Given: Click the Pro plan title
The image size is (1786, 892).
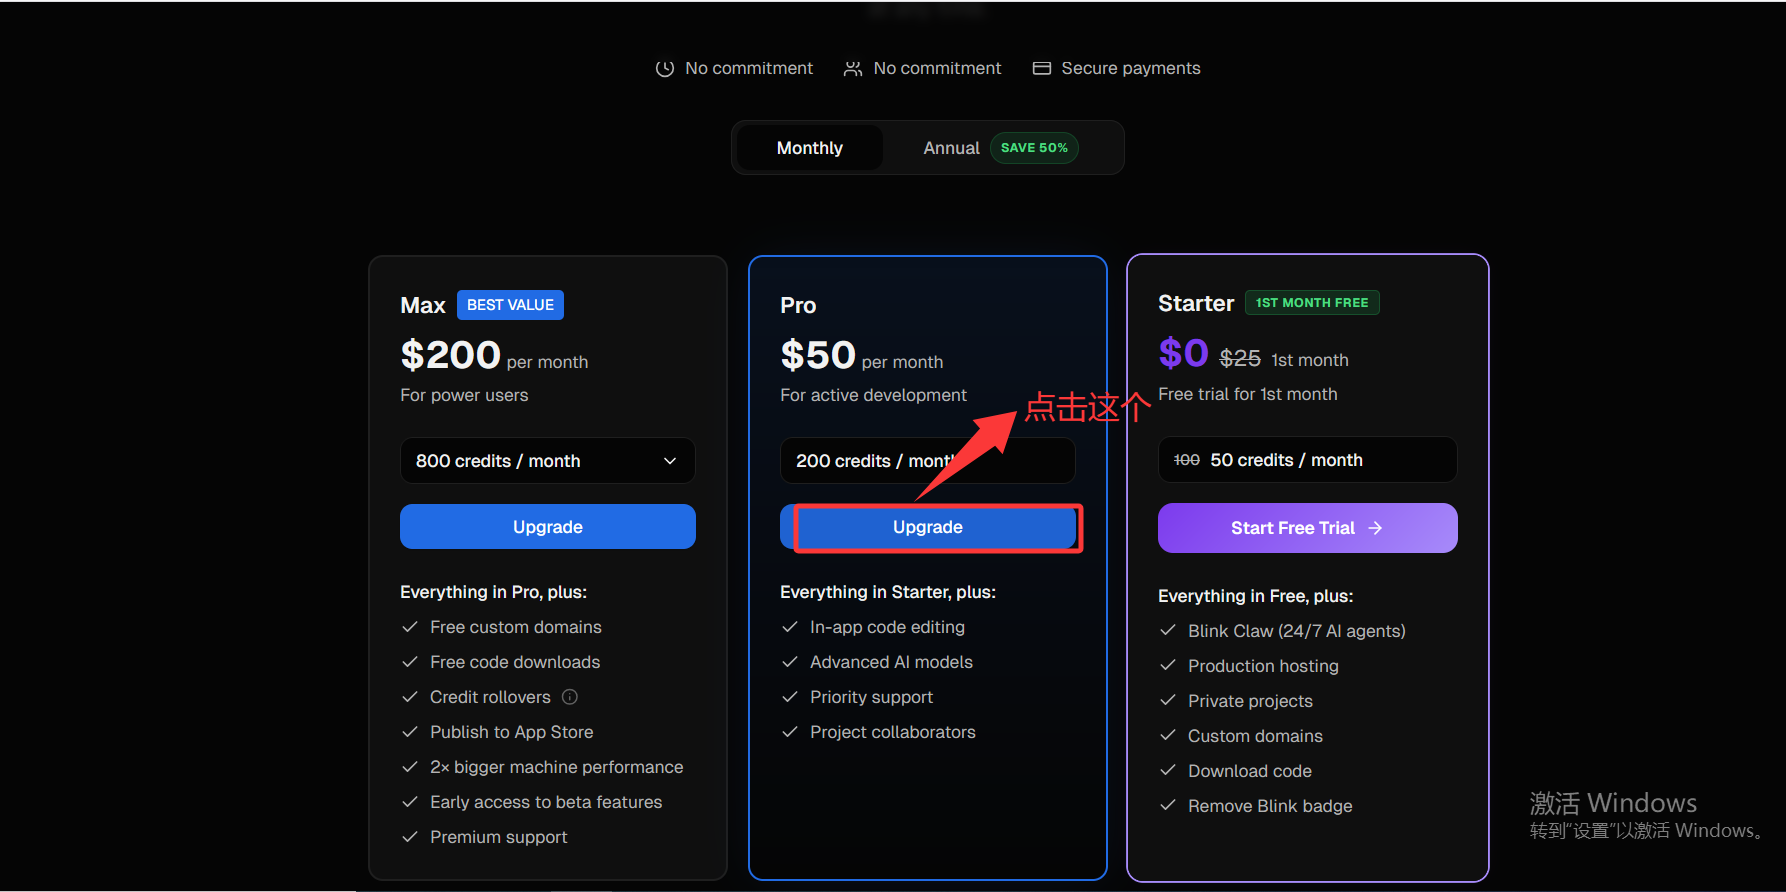Looking at the screenshot, I should [x=798, y=306].
